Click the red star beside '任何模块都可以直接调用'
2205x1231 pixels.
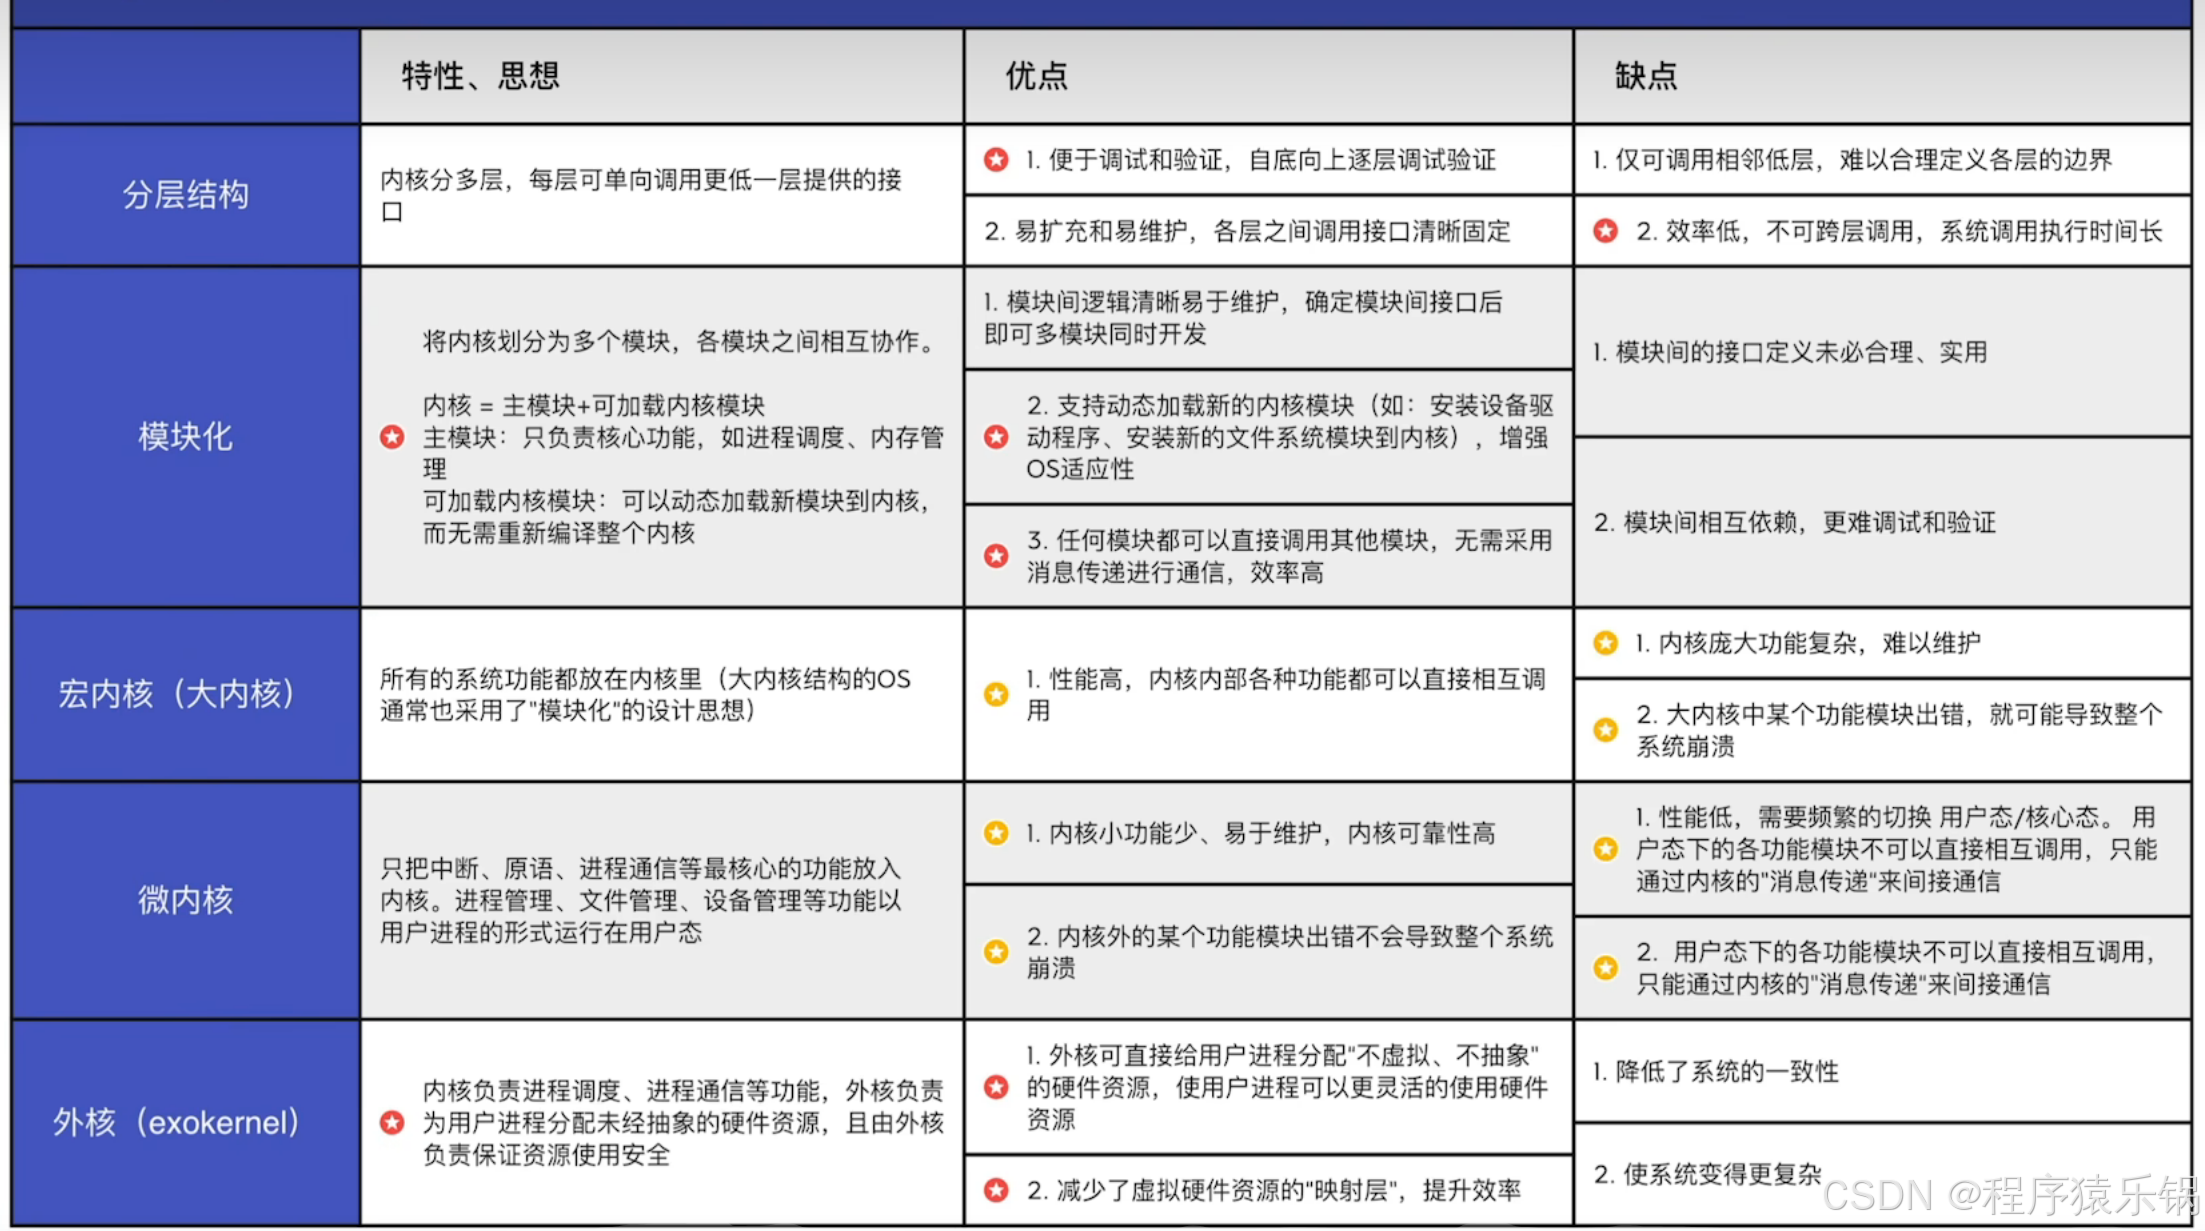tap(996, 556)
